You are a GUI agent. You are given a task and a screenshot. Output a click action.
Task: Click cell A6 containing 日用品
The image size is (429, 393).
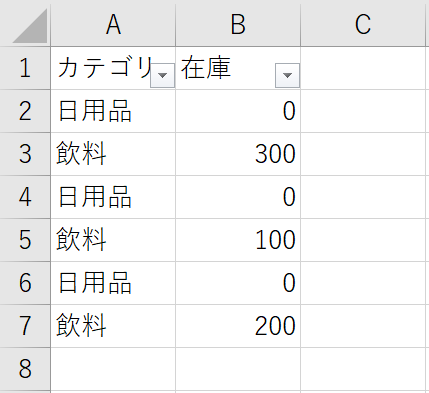(x=113, y=283)
